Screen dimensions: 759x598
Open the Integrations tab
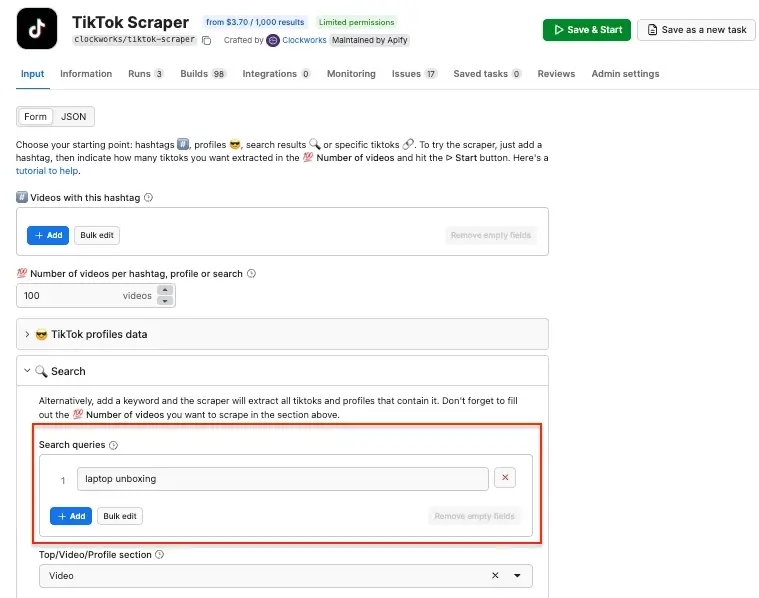click(x=276, y=74)
